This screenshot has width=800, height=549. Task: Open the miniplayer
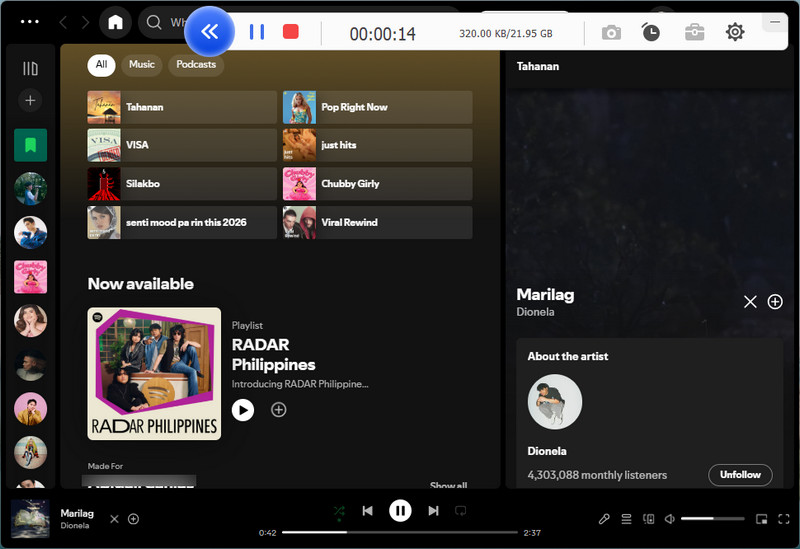761,519
